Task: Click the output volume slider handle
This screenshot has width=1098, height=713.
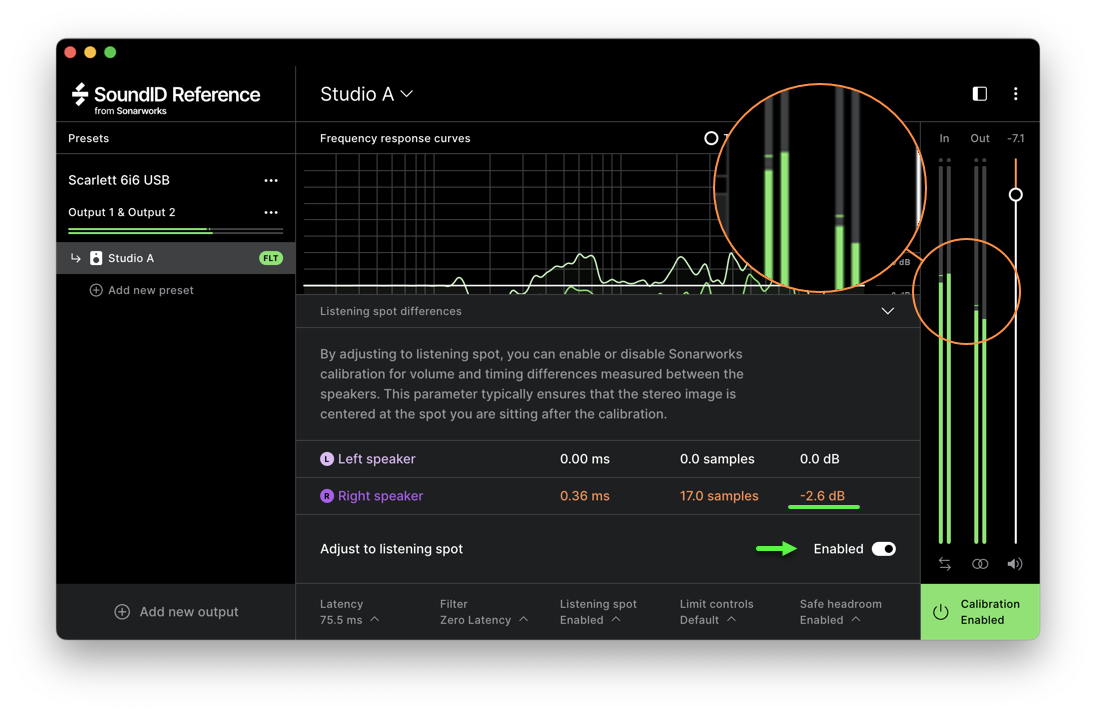Action: coord(1015,195)
